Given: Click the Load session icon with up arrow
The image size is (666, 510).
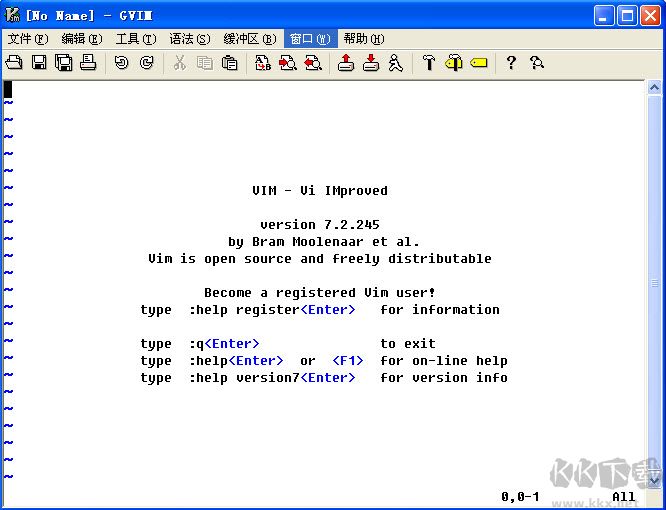Looking at the screenshot, I should [346, 63].
